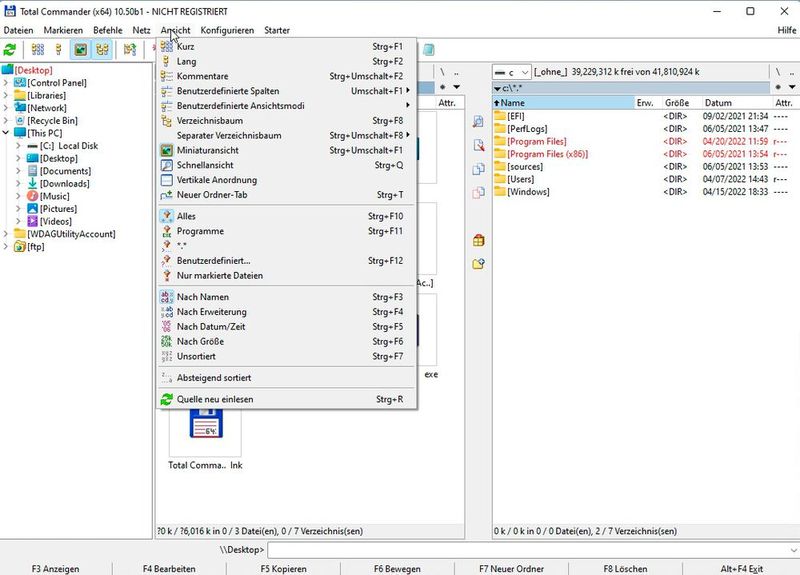Viewport: 800px width, 575px height.
Task: Click the Name column header
Action: point(563,103)
